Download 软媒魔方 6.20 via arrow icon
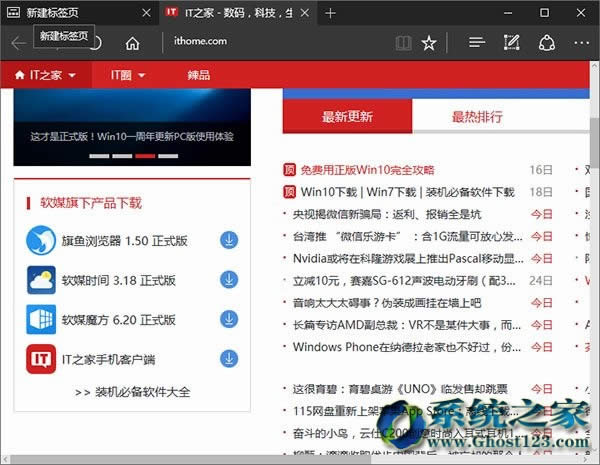The width and height of the screenshot is (600, 465). pos(229,319)
